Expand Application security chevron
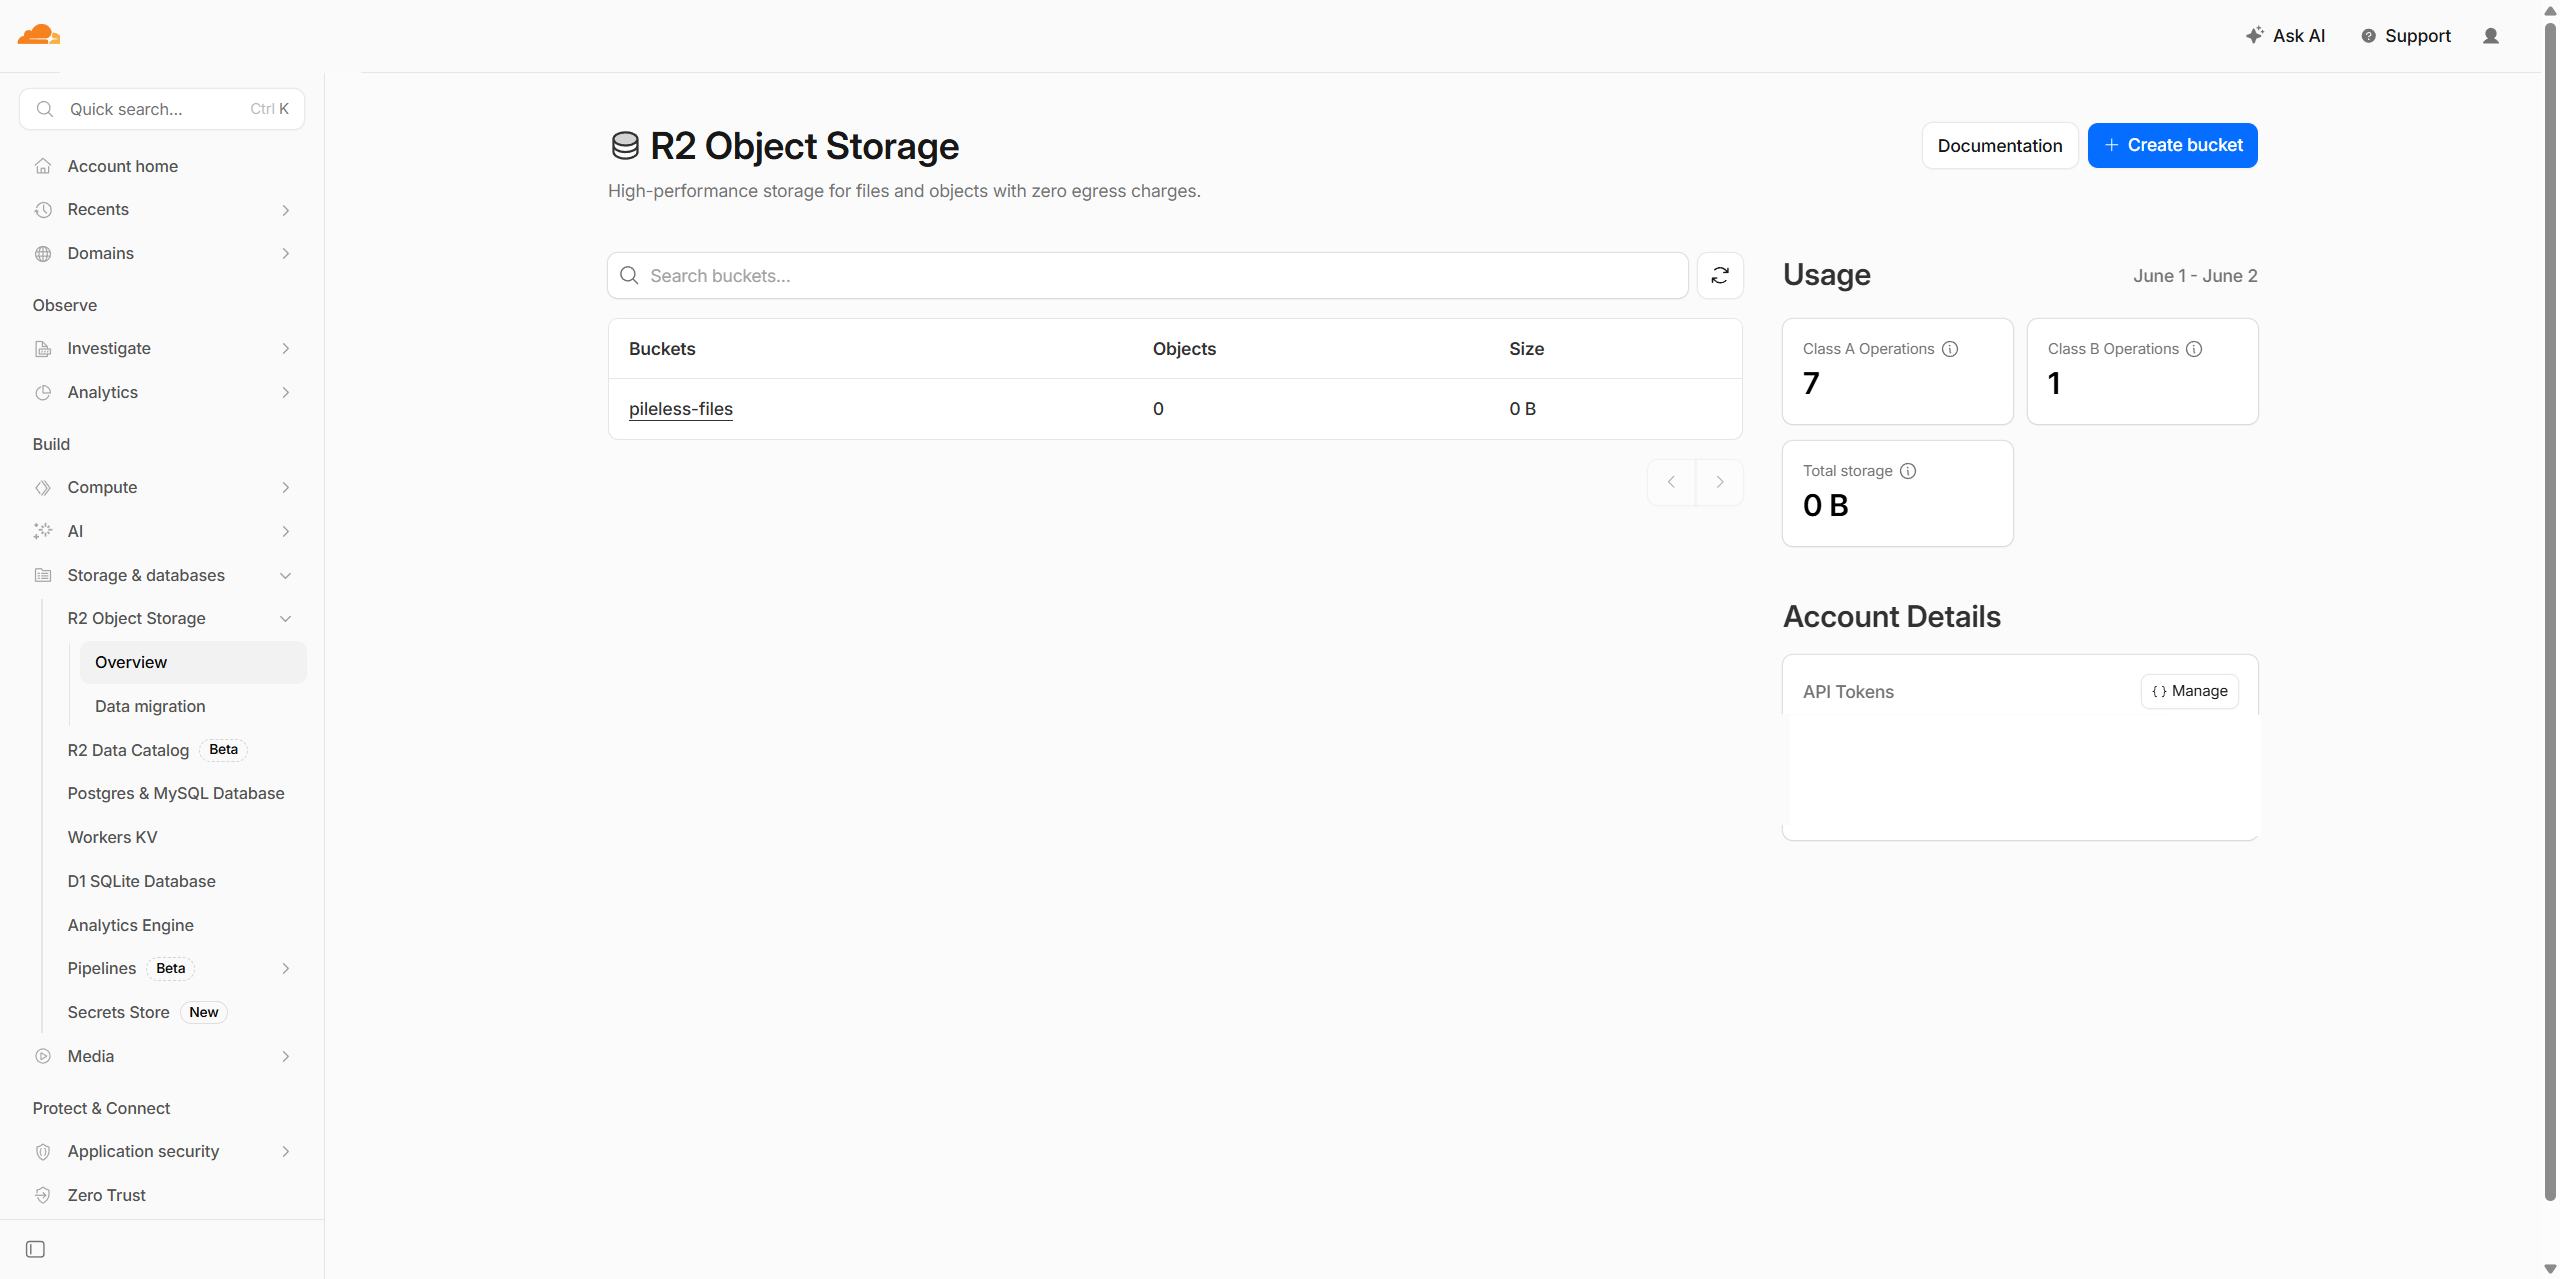2560x1279 pixels. (x=286, y=1152)
